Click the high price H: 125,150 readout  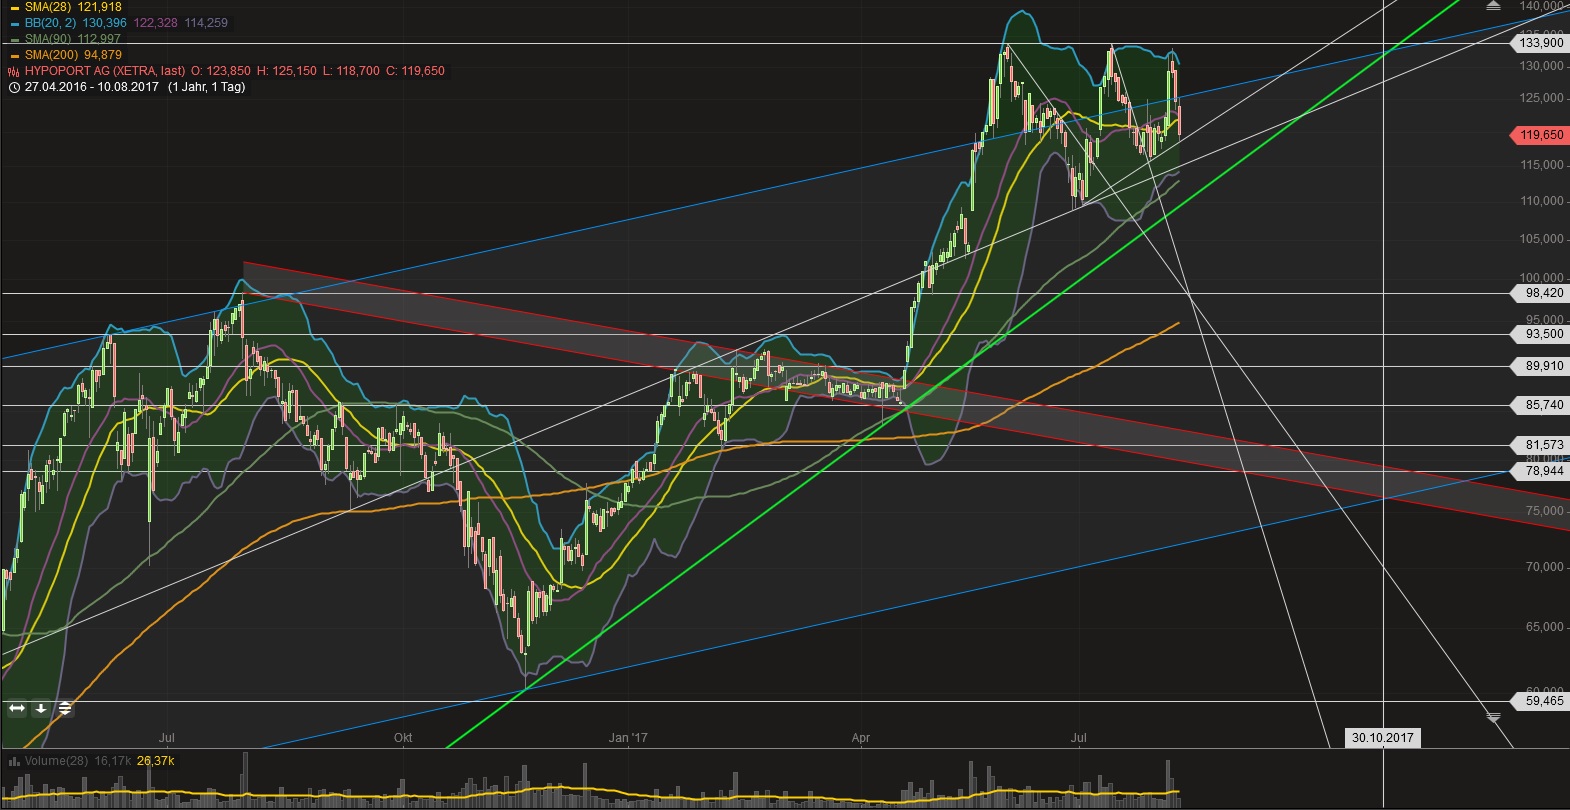286,71
